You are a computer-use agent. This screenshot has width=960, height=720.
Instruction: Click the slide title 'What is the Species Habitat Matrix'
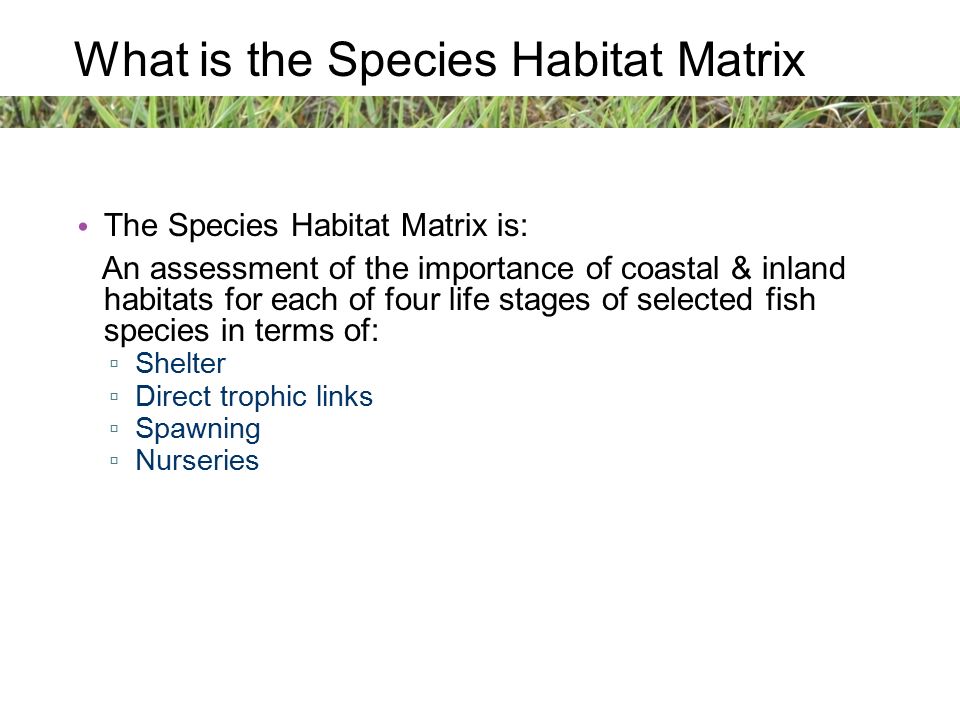[440, 60]
